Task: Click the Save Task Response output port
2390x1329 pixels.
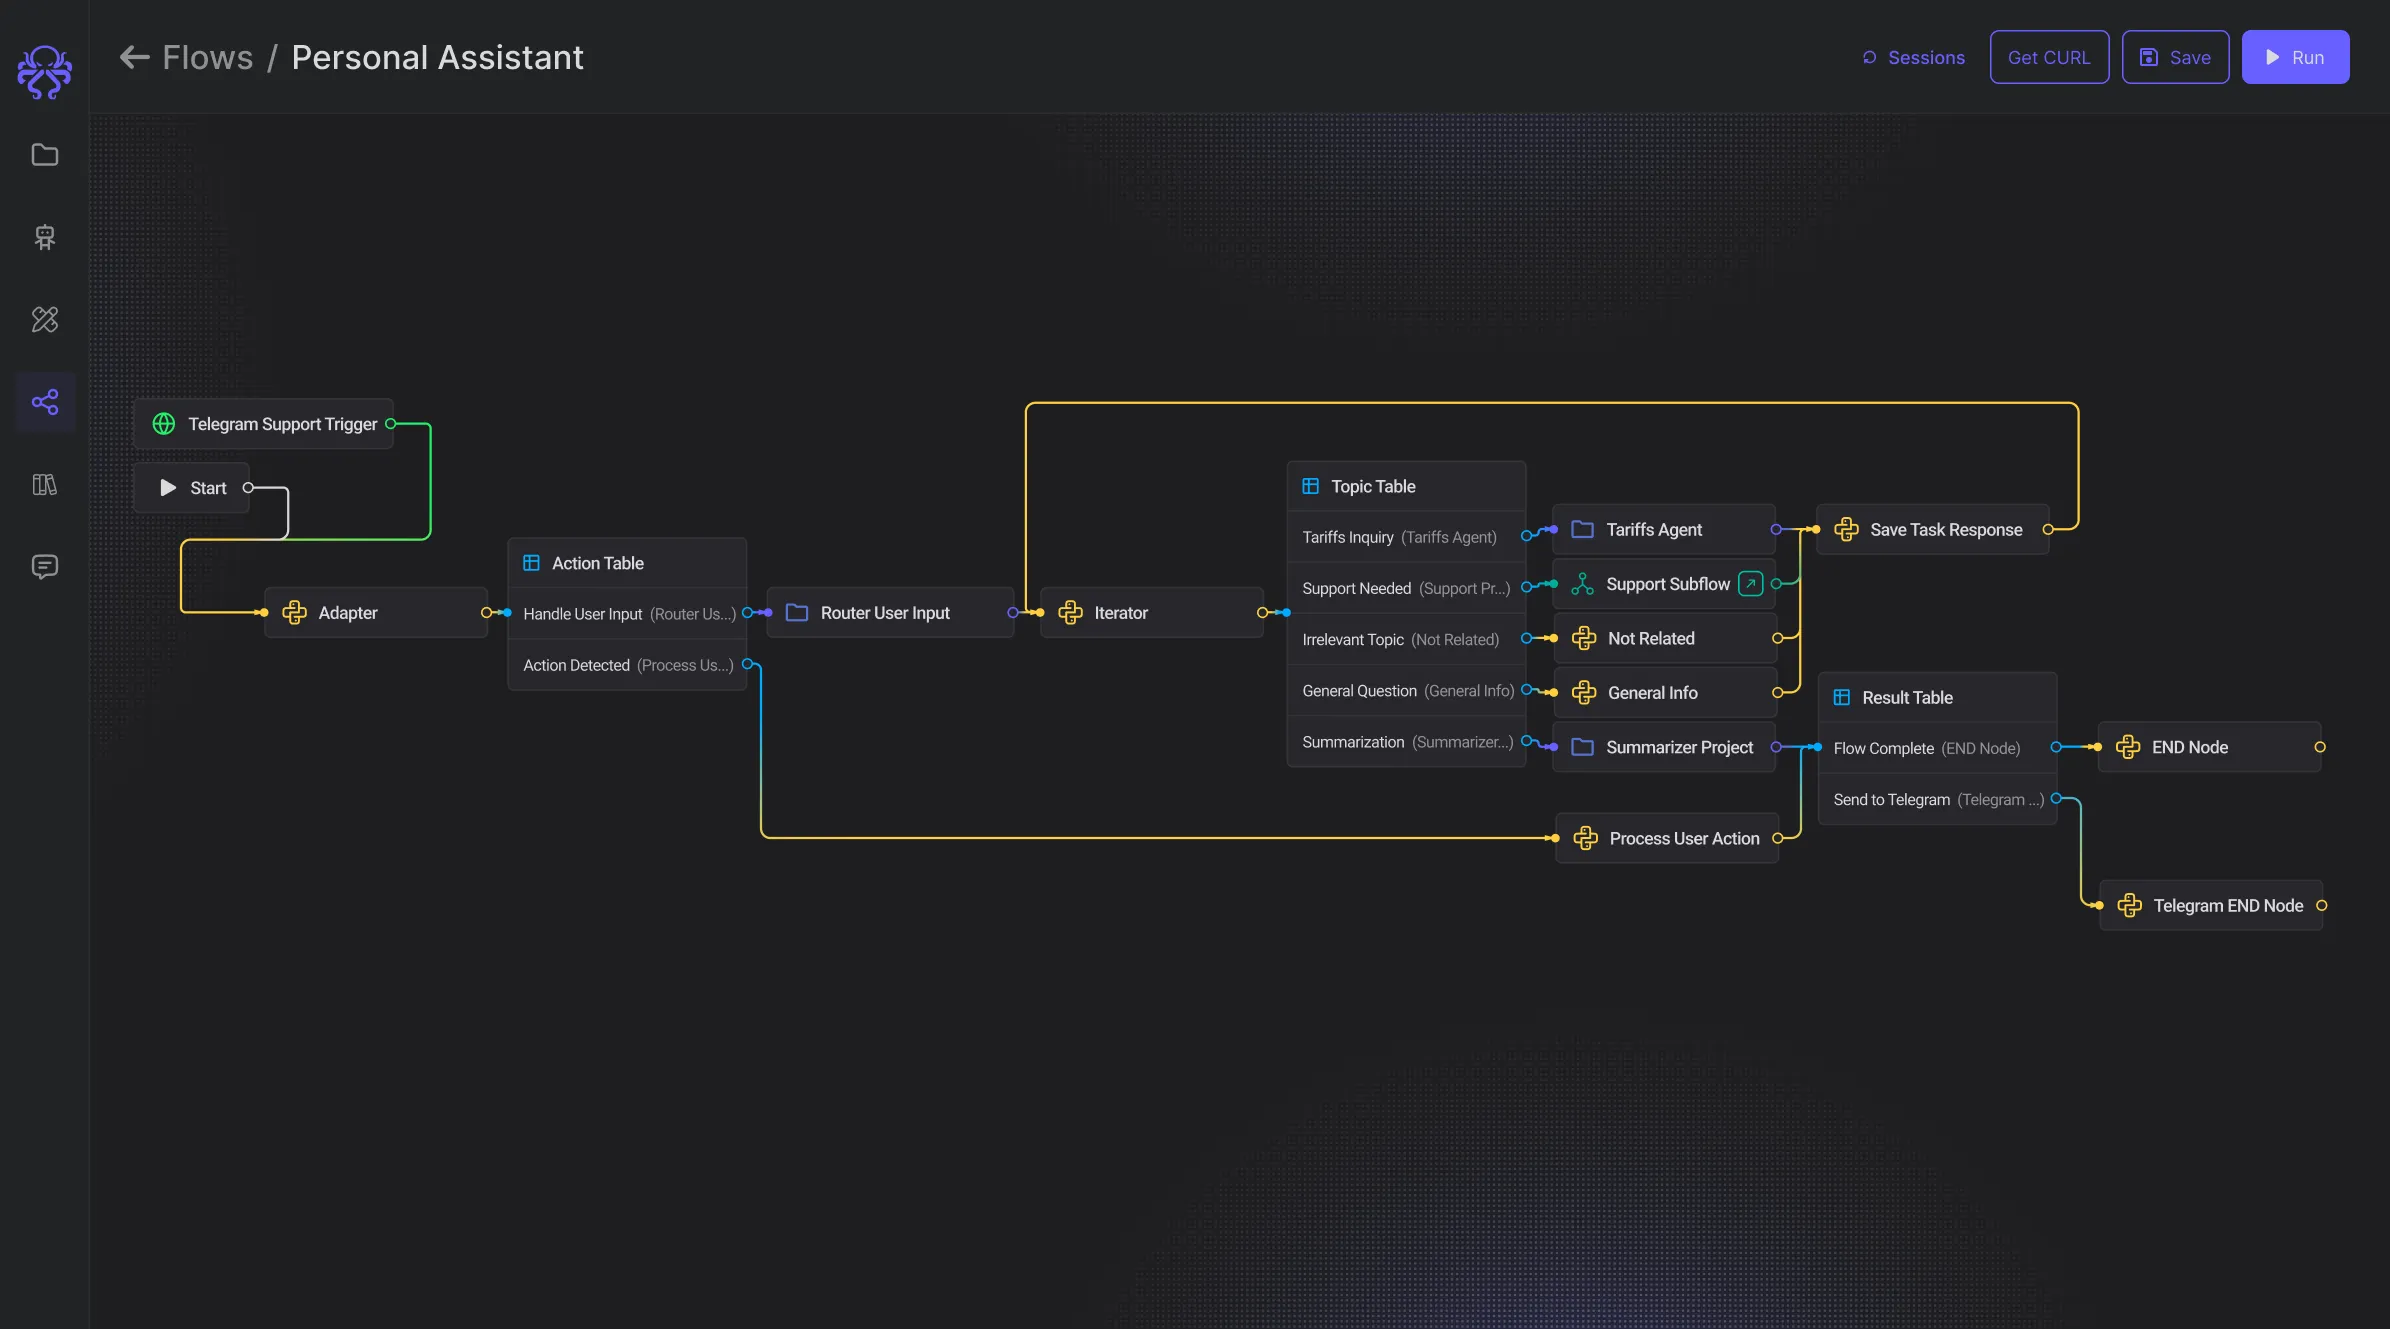Action: tap(2047, 530)
